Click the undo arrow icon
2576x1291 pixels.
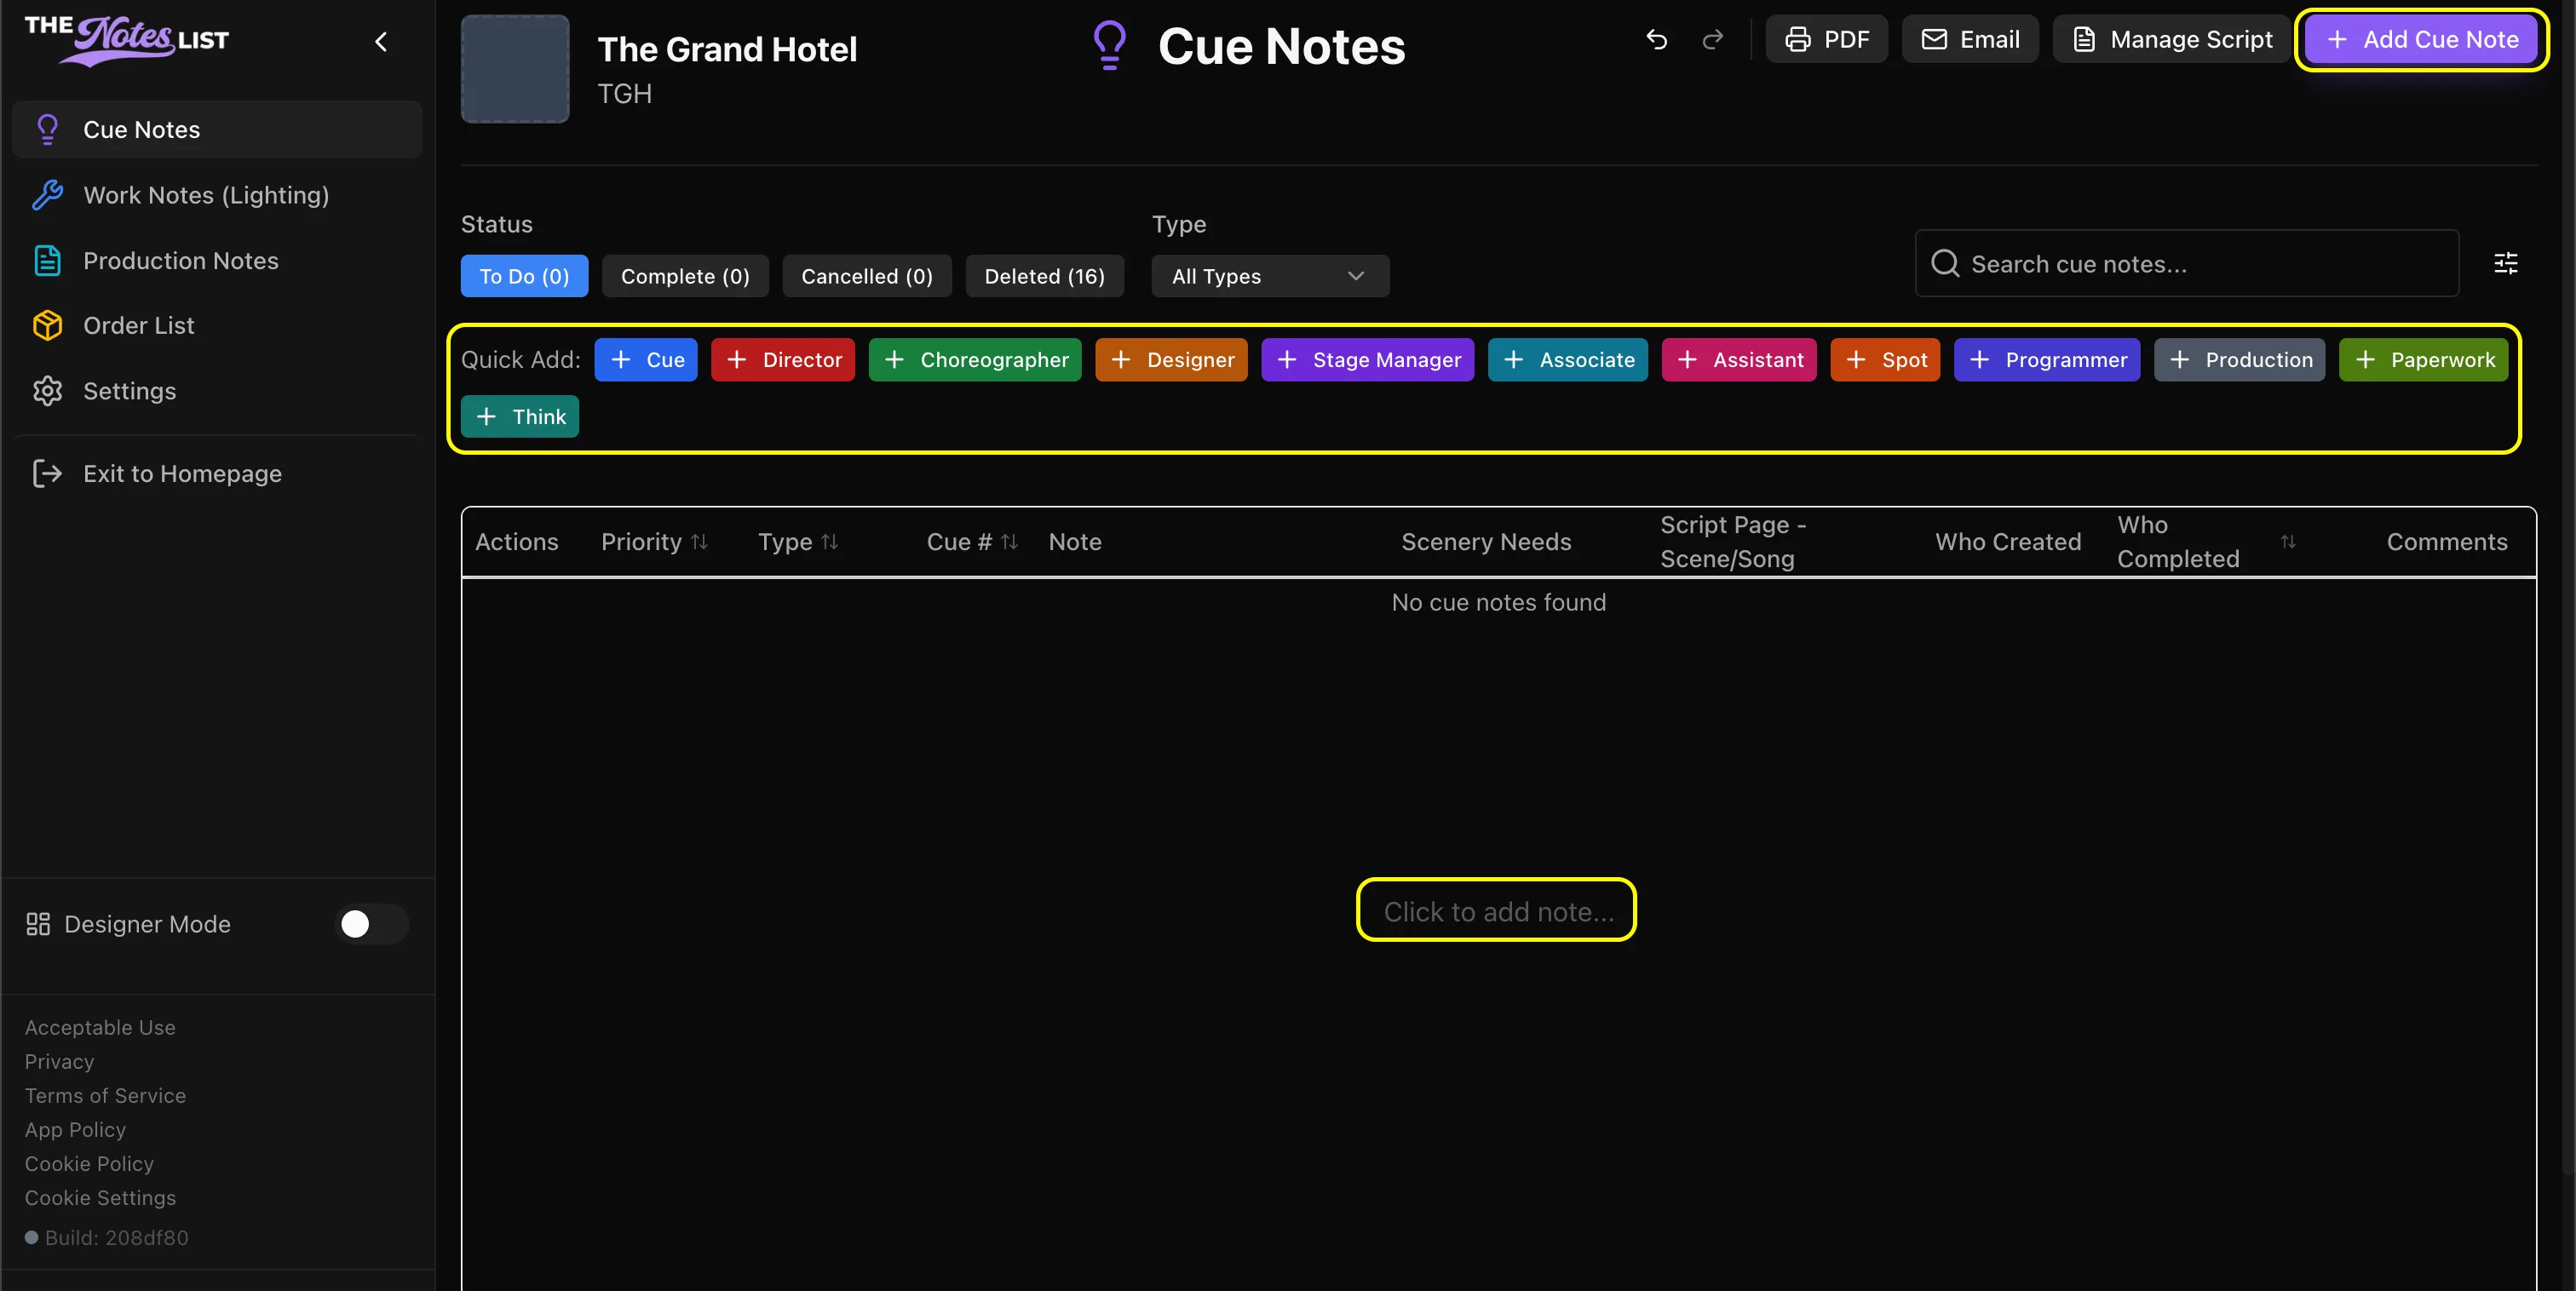(1657, 39)
